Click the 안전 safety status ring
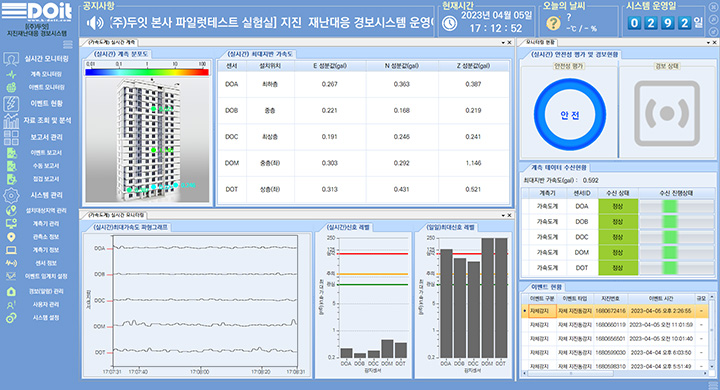Screen dimensions: 720x390 point(569,115)
